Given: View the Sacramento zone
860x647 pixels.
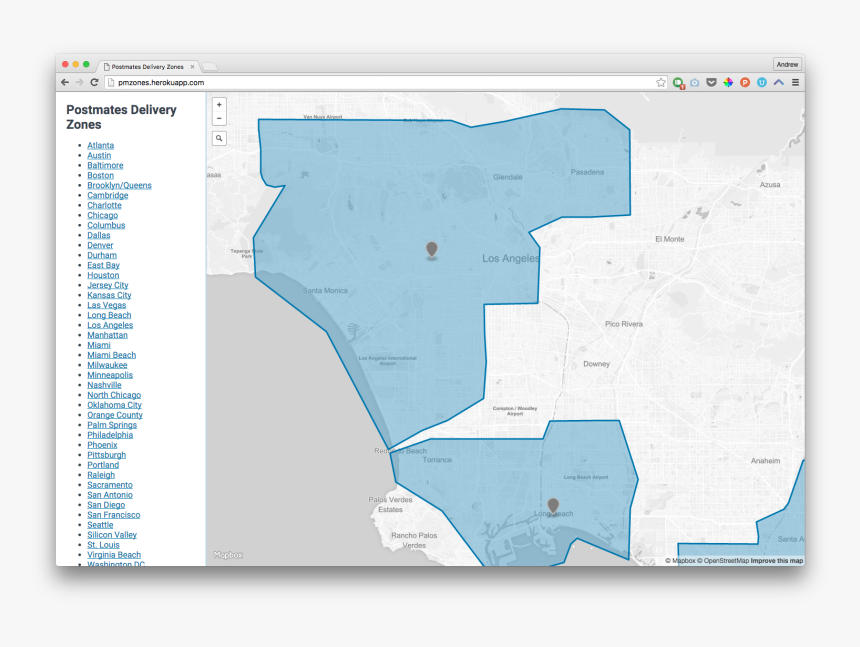Looking at the screenshot, I should click(110, 485).
